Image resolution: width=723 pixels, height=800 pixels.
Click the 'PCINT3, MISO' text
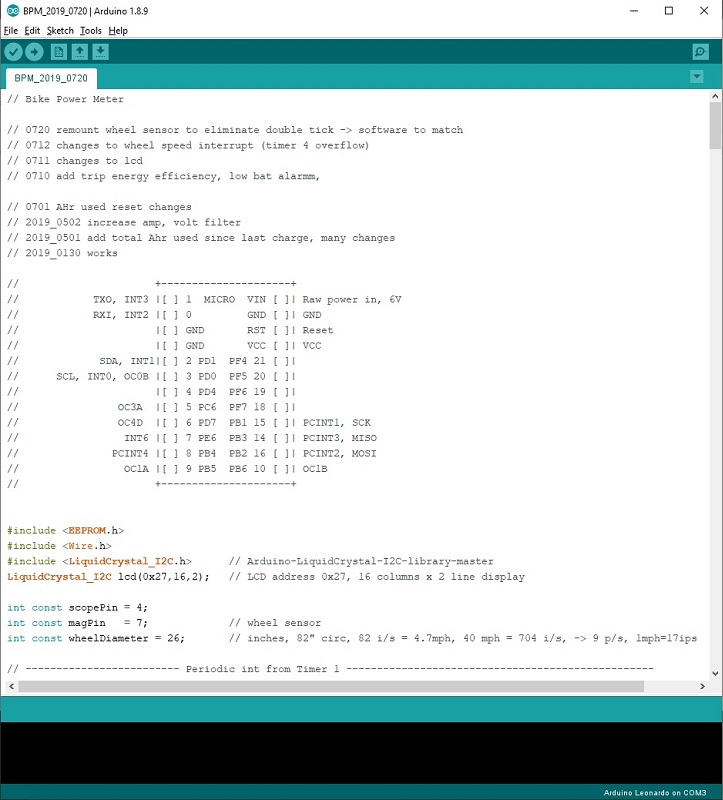340,438
